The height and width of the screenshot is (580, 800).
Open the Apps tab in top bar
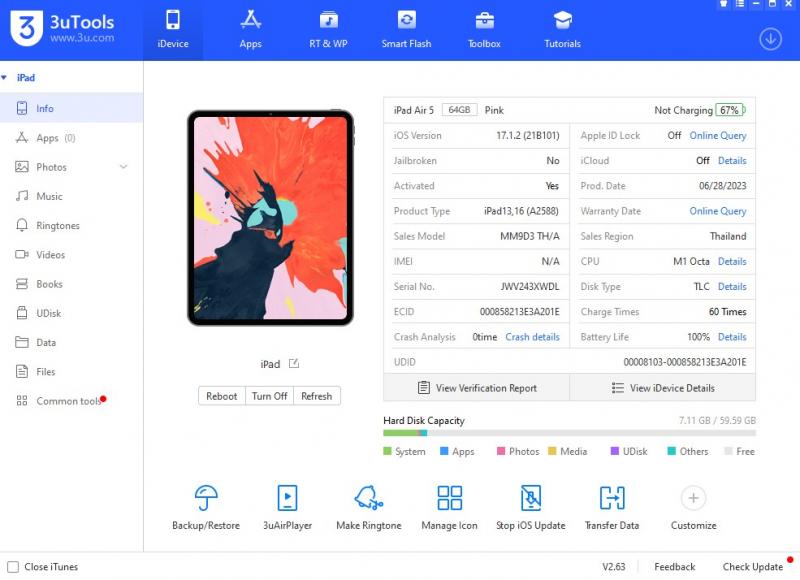pos(251,30)
